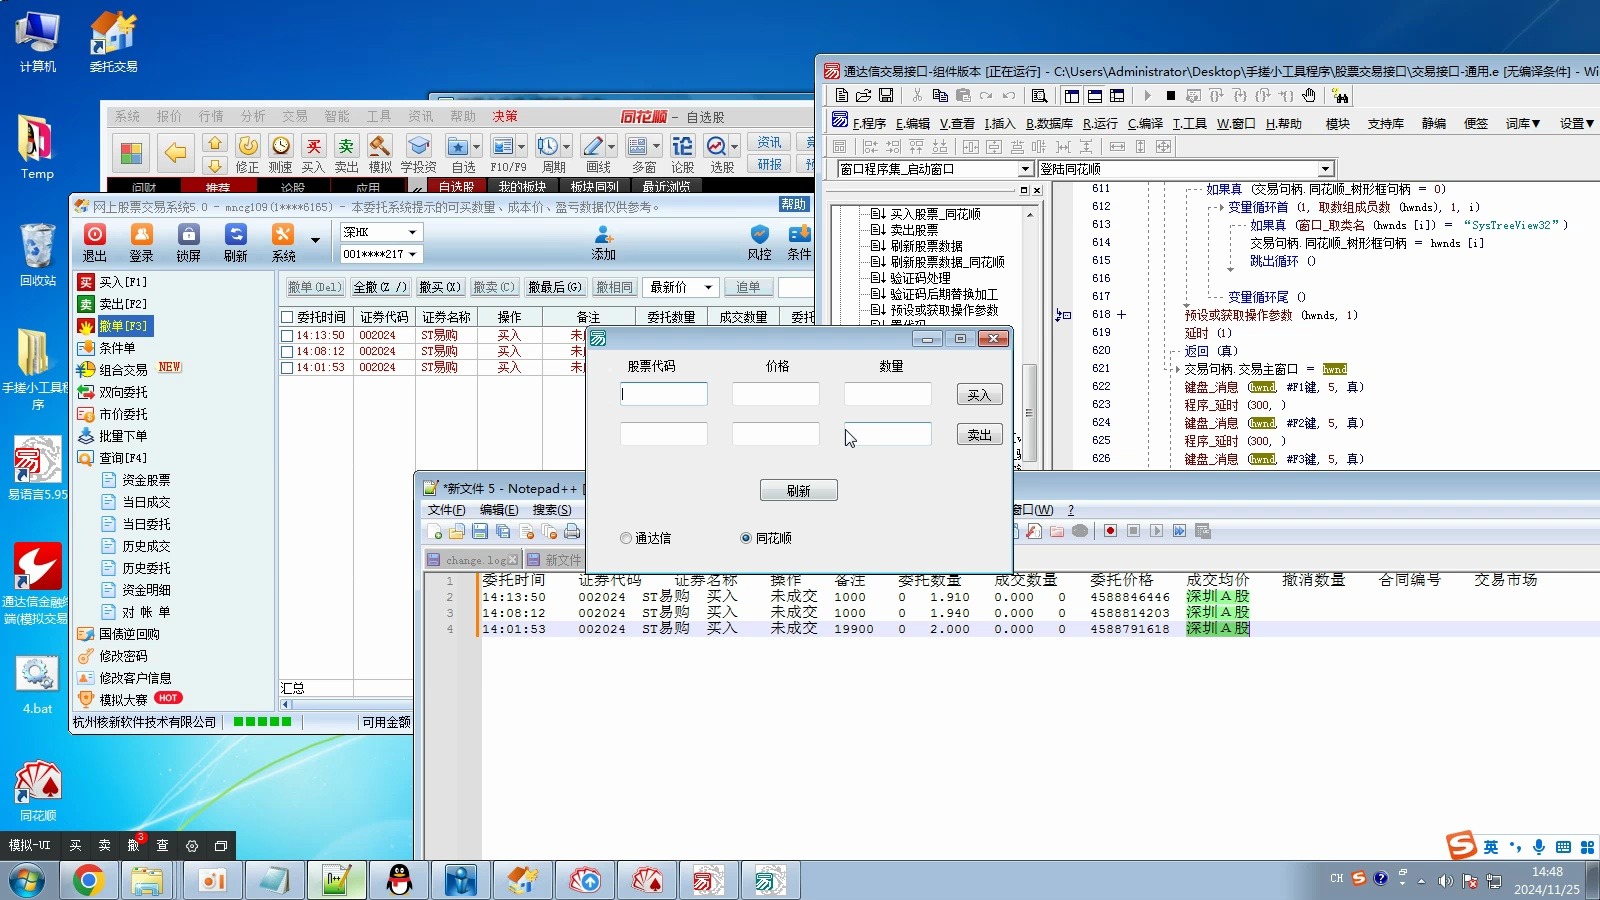Open the 系统 tools icon
The width and height of the screenshot is (1600, 900).
coord(284,241)
